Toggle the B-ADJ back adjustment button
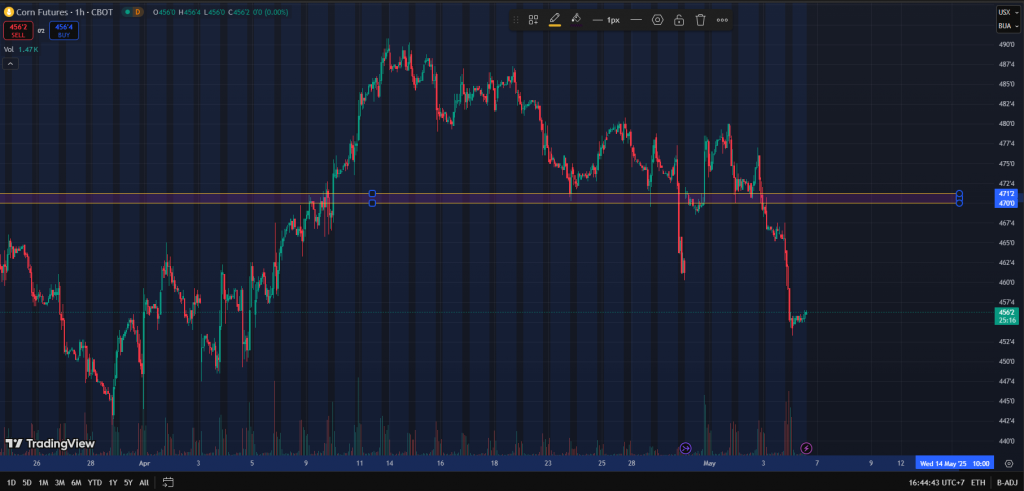 pyautogui.click(x=1006, y=483)
